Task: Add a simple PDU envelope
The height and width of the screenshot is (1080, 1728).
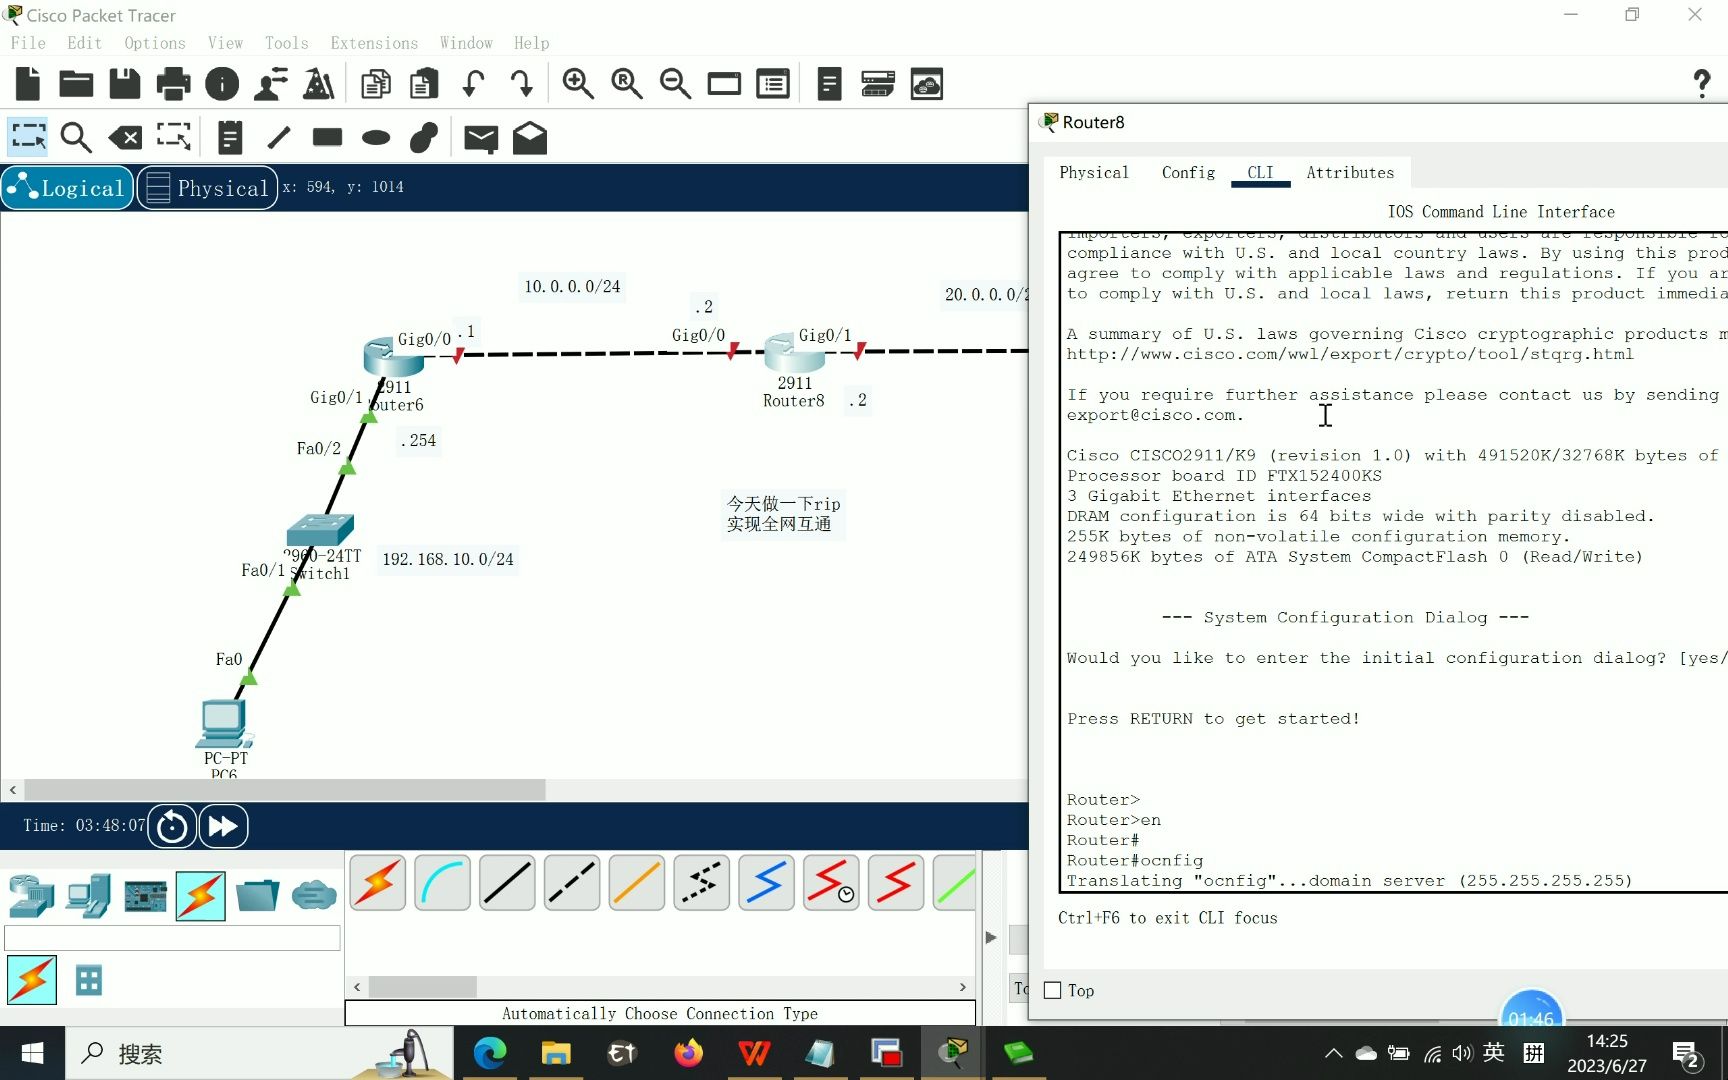Action: click(x=481, y=138)
